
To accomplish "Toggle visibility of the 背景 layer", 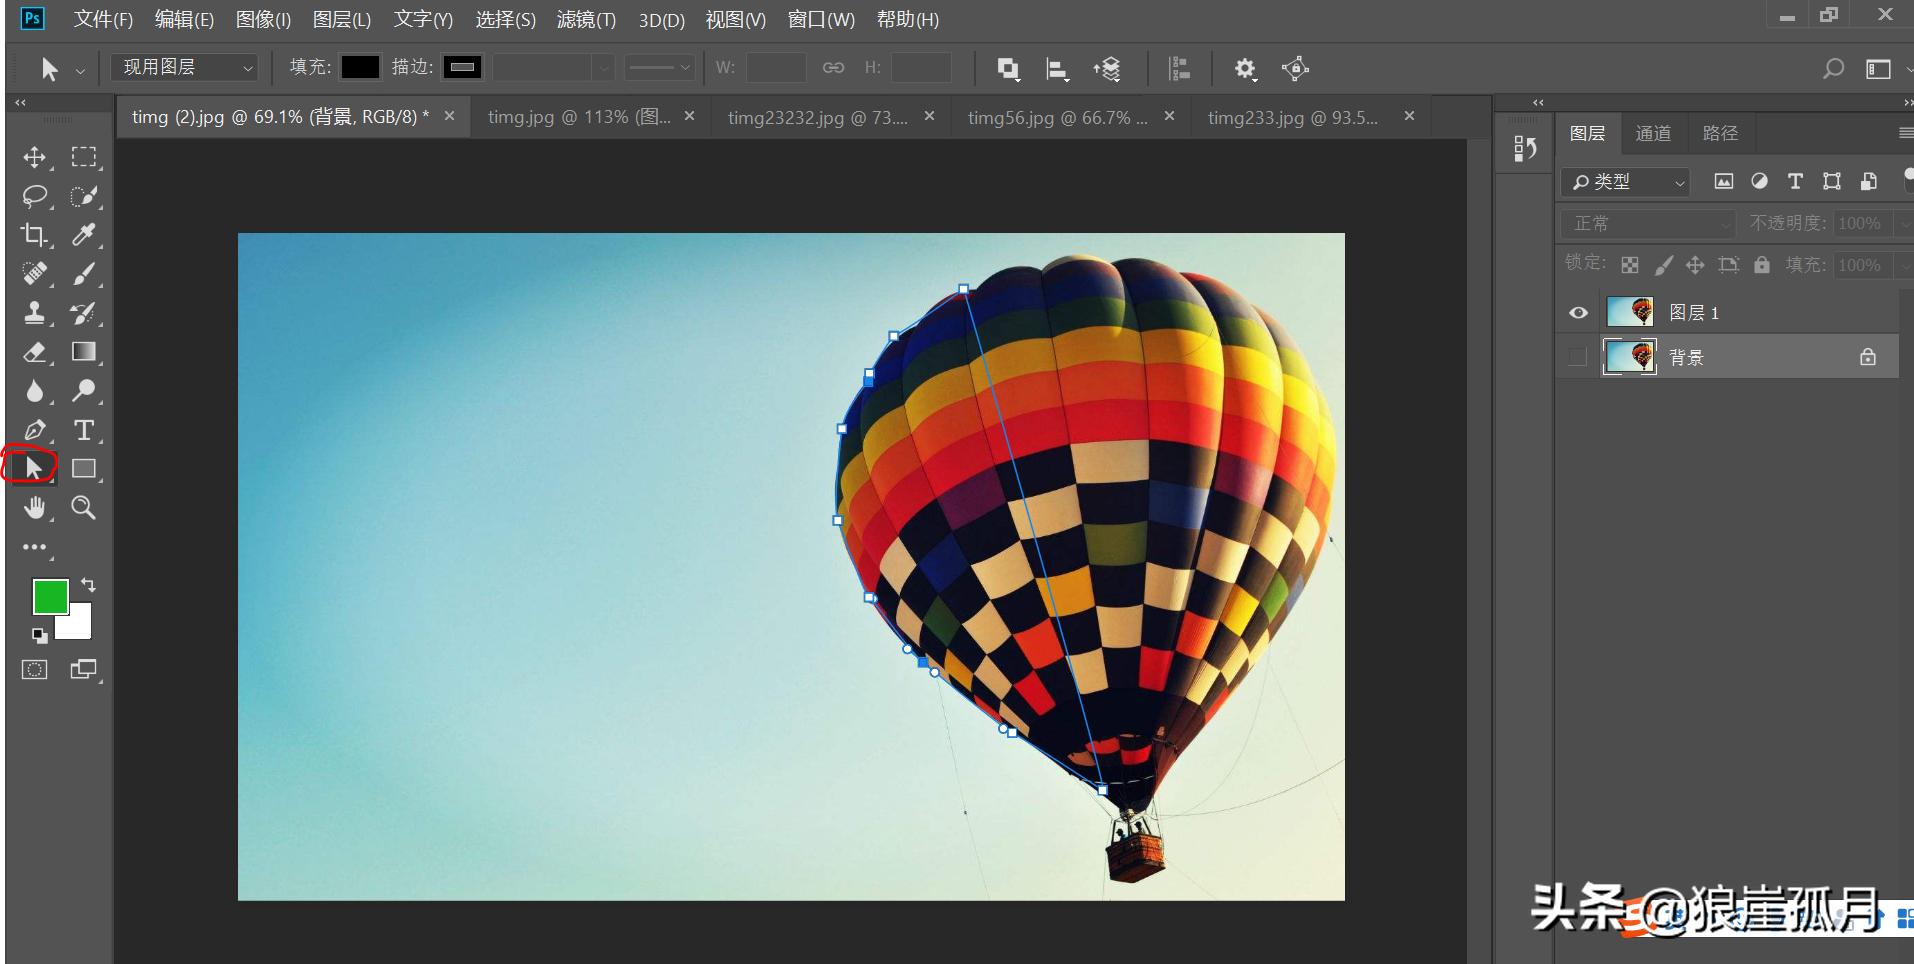I will point(1577,356).
